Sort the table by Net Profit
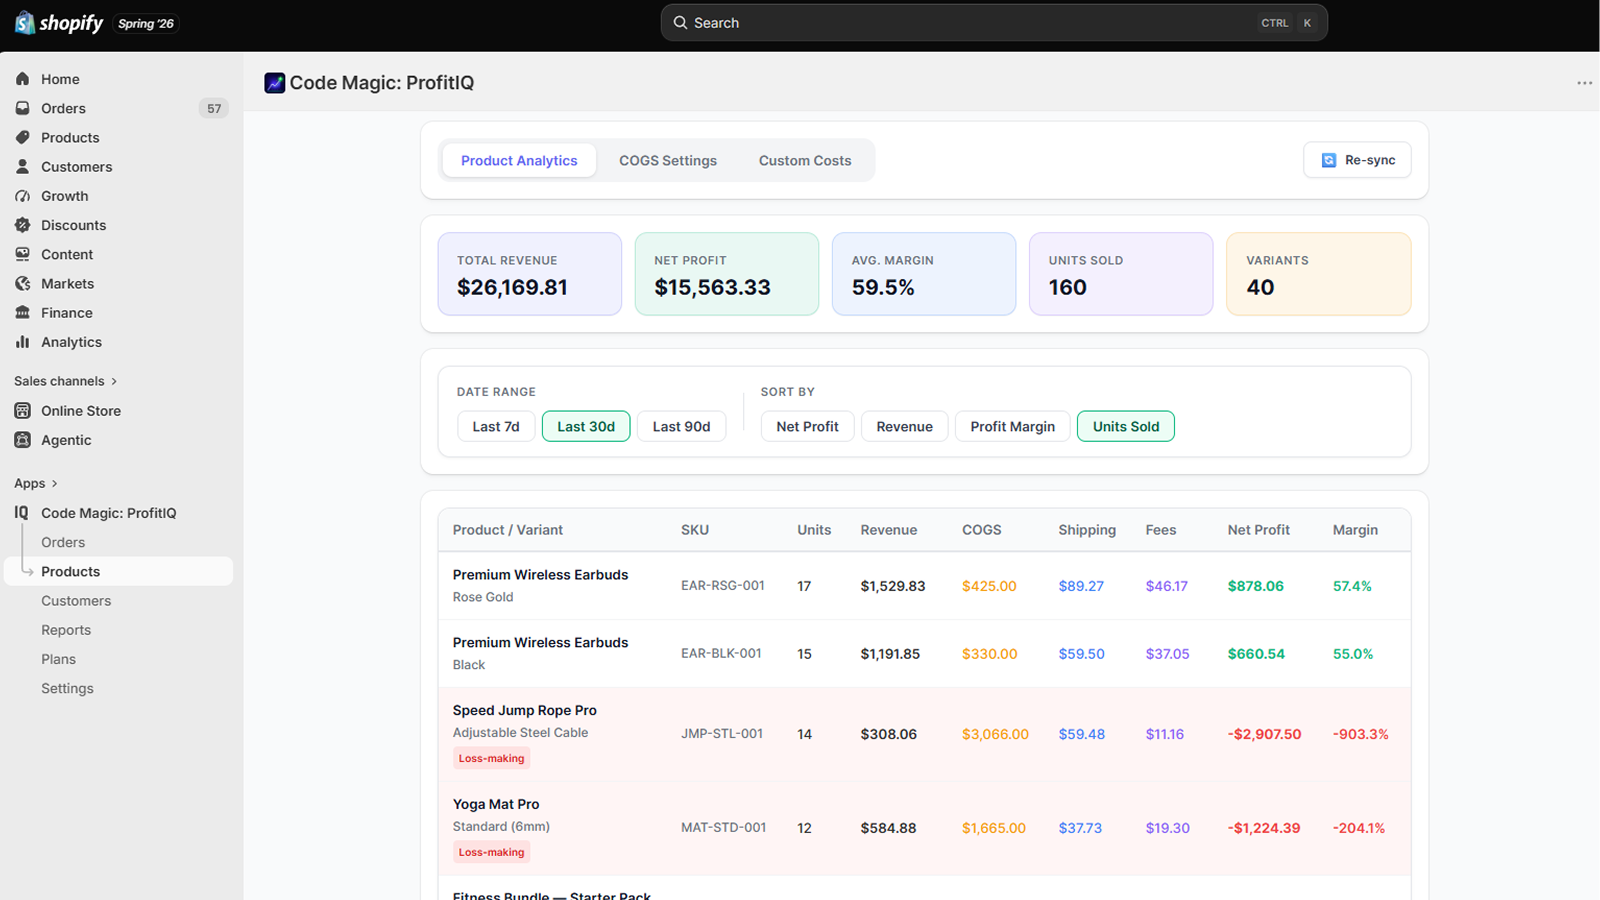 click(807, 426)
